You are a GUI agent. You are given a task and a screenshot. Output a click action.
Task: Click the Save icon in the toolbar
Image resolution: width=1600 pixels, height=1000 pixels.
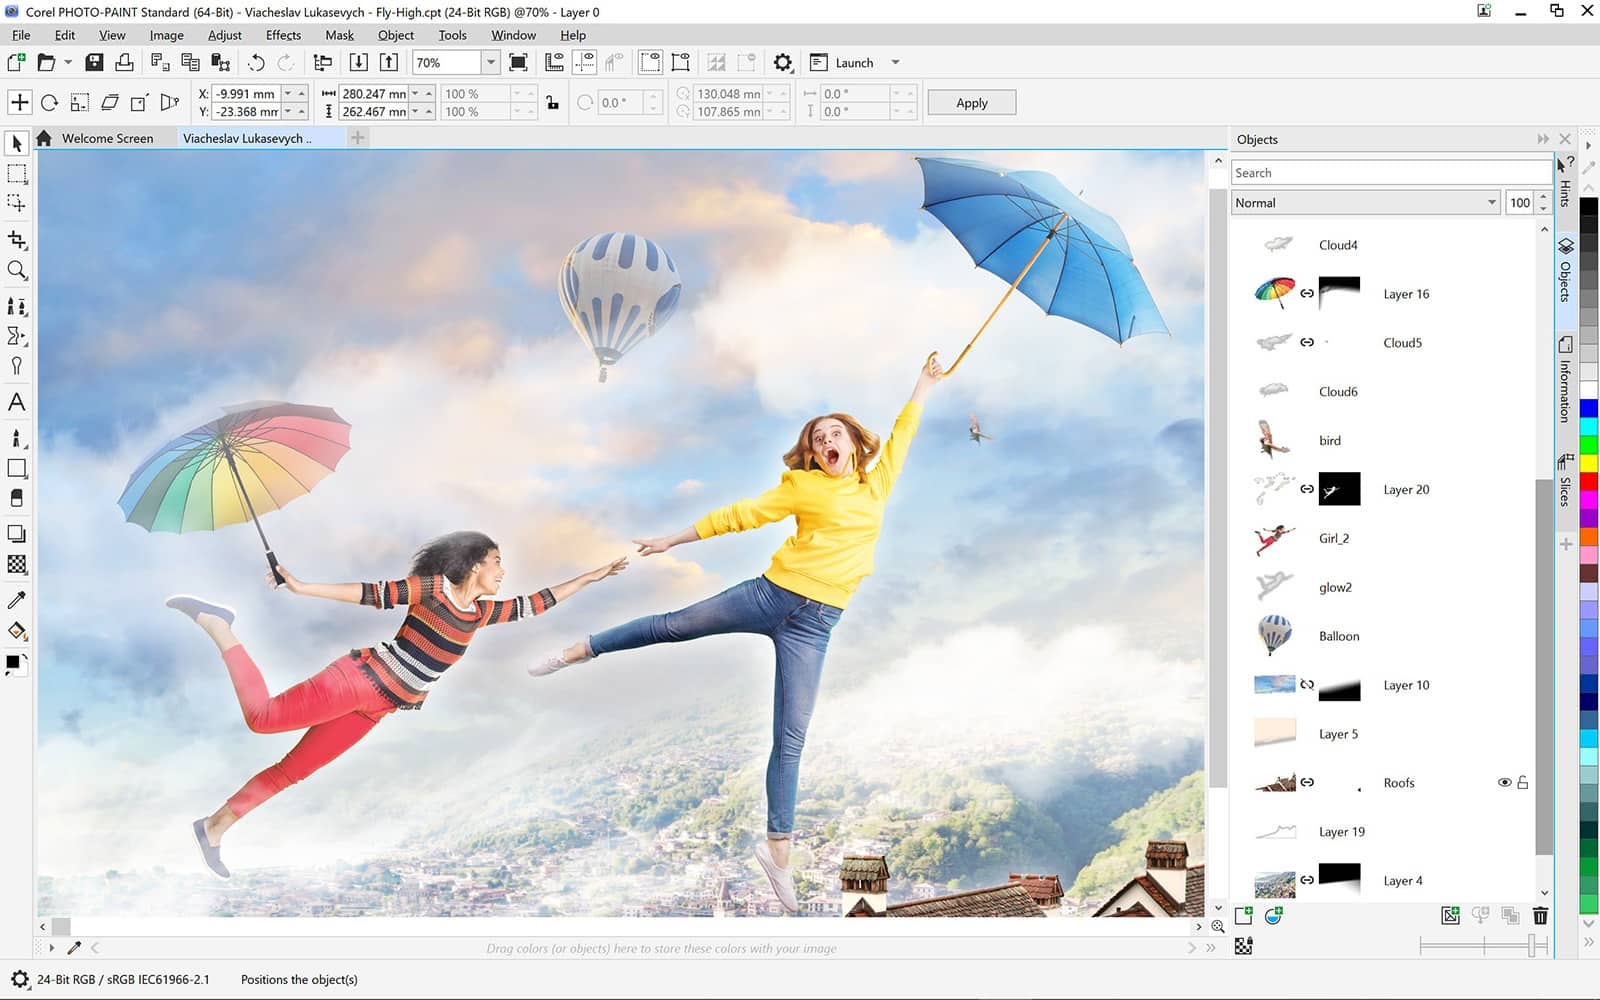[x=94, y=63]
